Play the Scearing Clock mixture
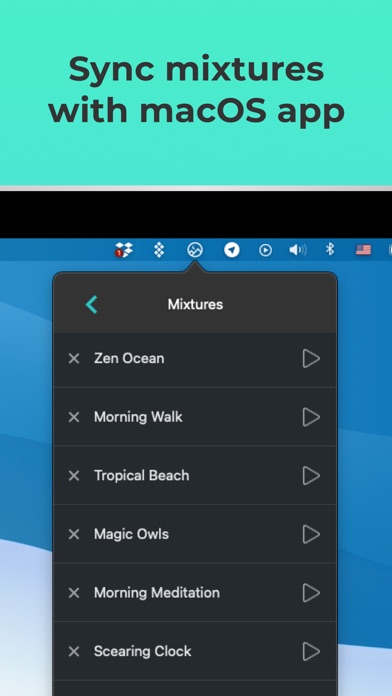Image resolution: width=392 pixels, height=696 pixels. [311, 651]
